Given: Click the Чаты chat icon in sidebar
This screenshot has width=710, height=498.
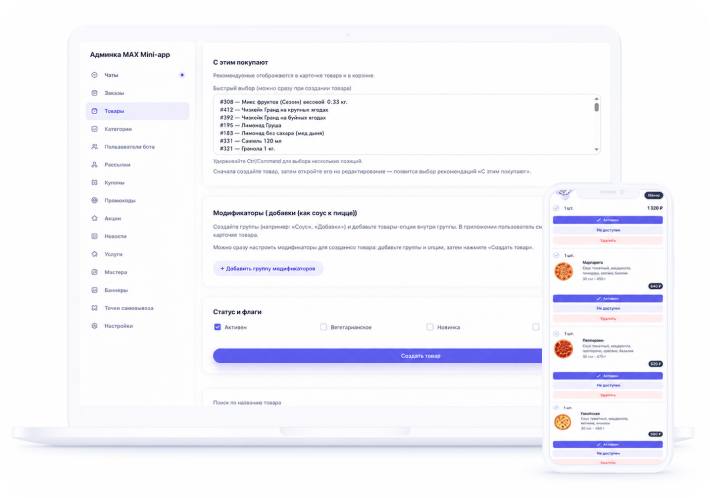Looking at the screenshot, I should [94, 75].
